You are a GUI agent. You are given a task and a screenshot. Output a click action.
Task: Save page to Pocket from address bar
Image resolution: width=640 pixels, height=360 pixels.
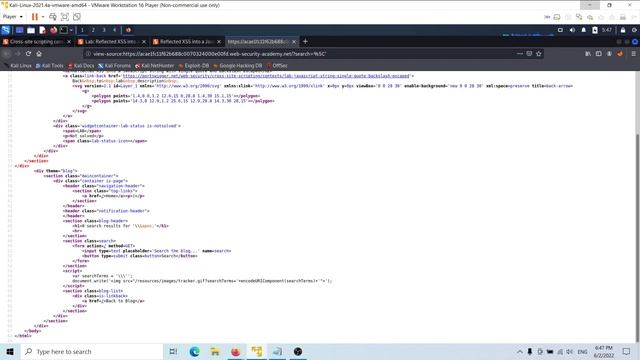click(529, 53)
